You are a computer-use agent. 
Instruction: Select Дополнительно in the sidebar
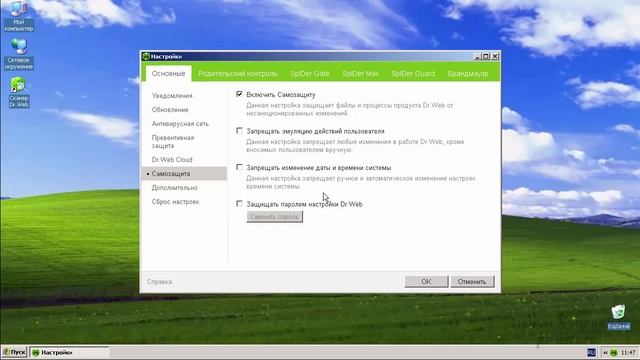pyautogui.click(x=174, y=188)
